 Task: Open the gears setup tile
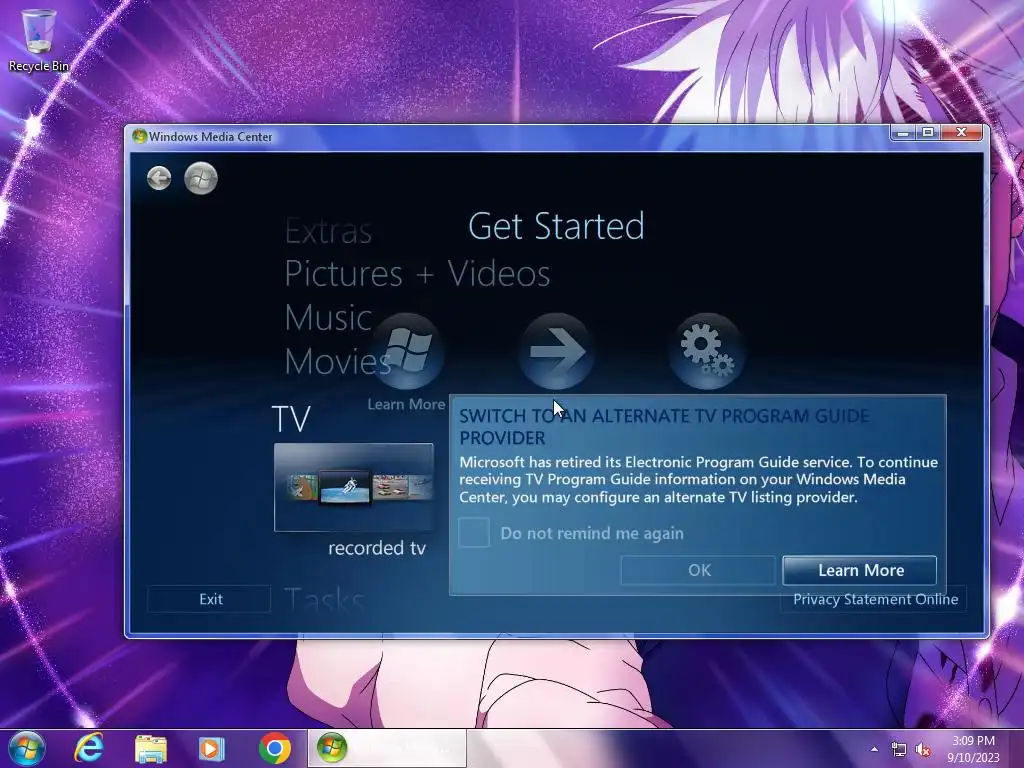(x=706, y=351)
